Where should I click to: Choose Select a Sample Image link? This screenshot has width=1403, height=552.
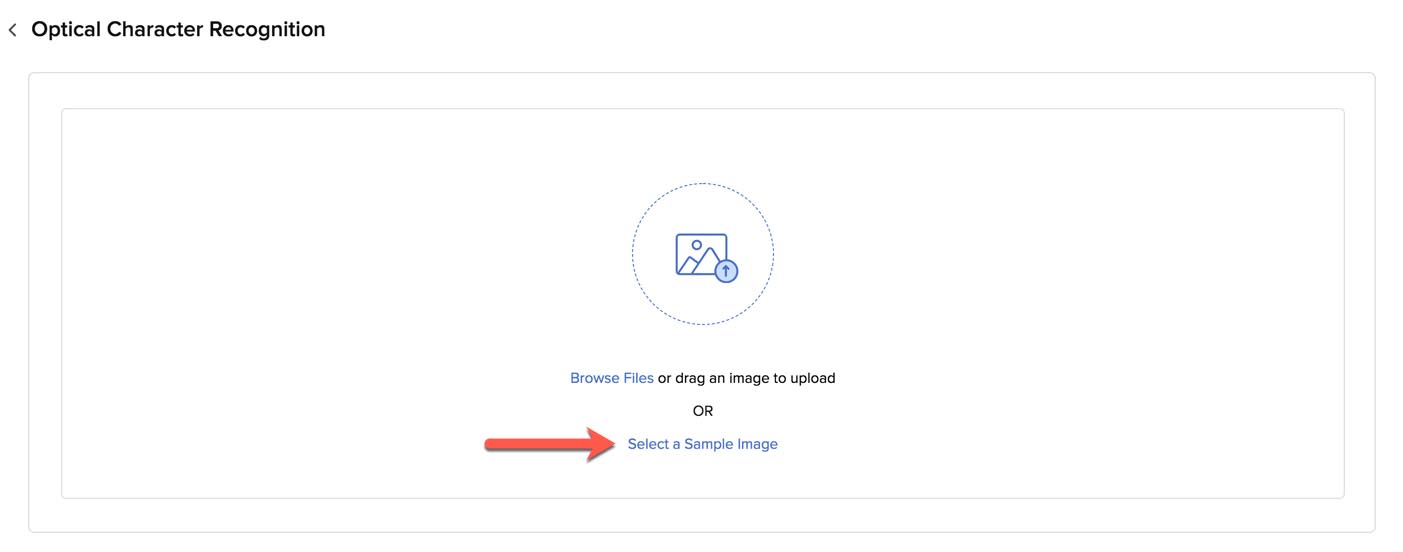coord(702,444)
